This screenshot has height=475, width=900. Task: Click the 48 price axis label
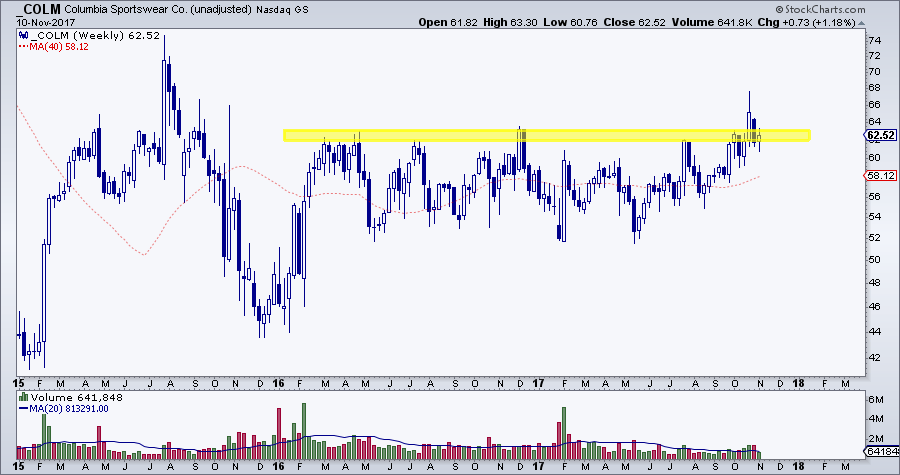875,282
